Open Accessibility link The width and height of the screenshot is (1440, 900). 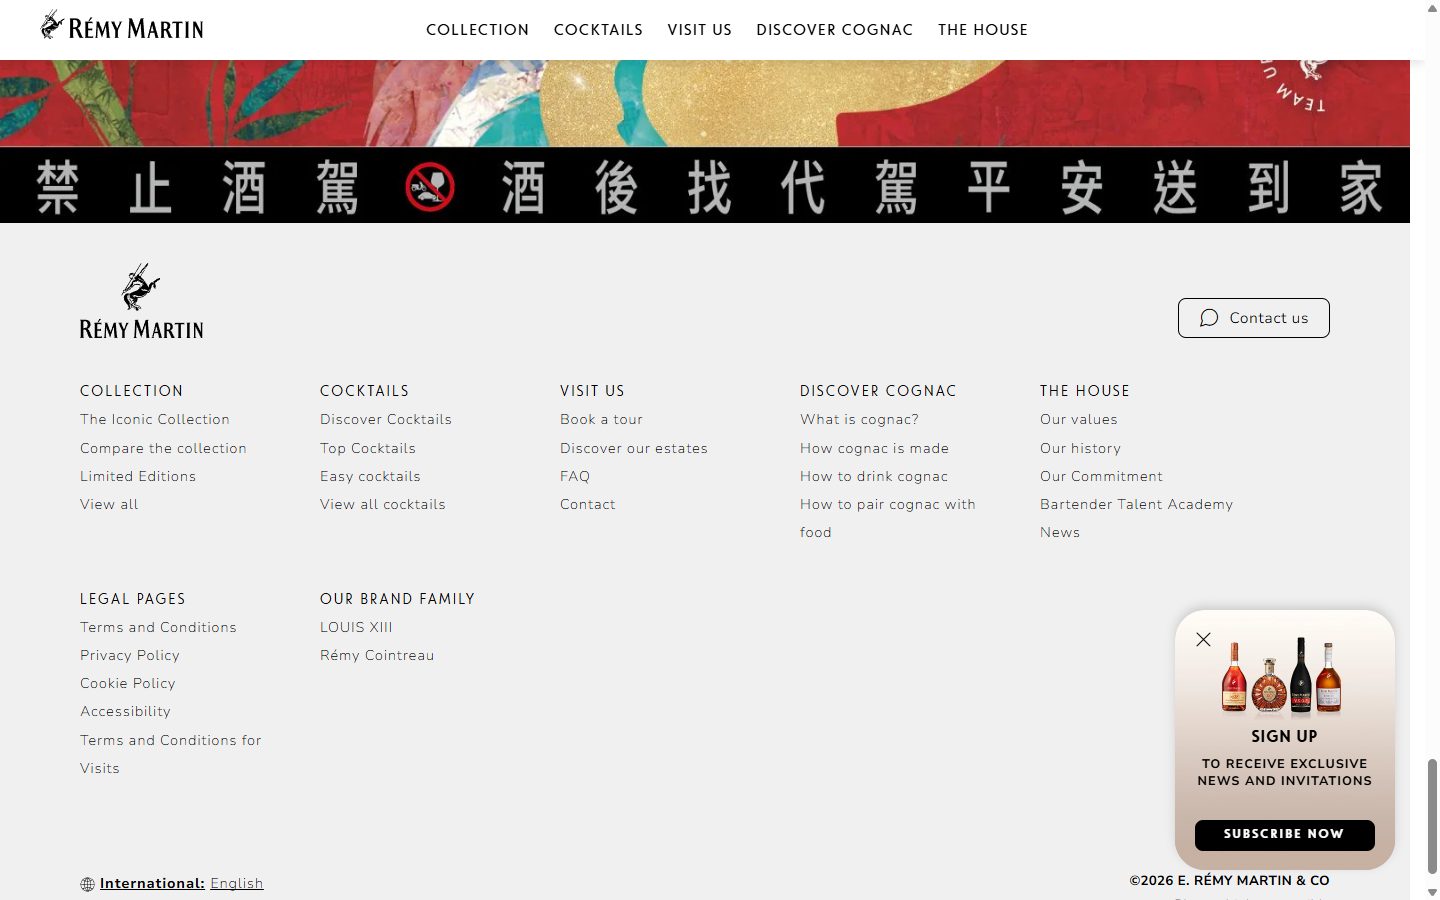(125, 711)
